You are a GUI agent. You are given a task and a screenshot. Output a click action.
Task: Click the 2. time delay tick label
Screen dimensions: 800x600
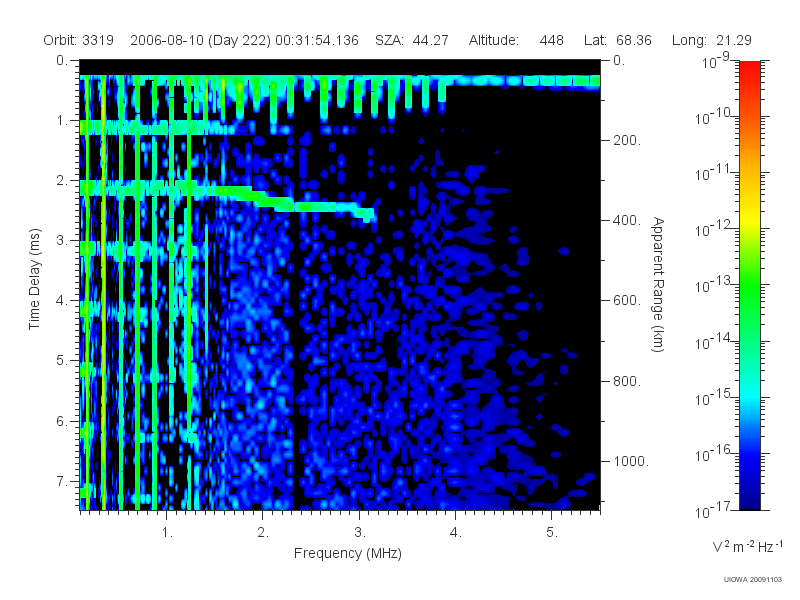(x=62, y=181)
